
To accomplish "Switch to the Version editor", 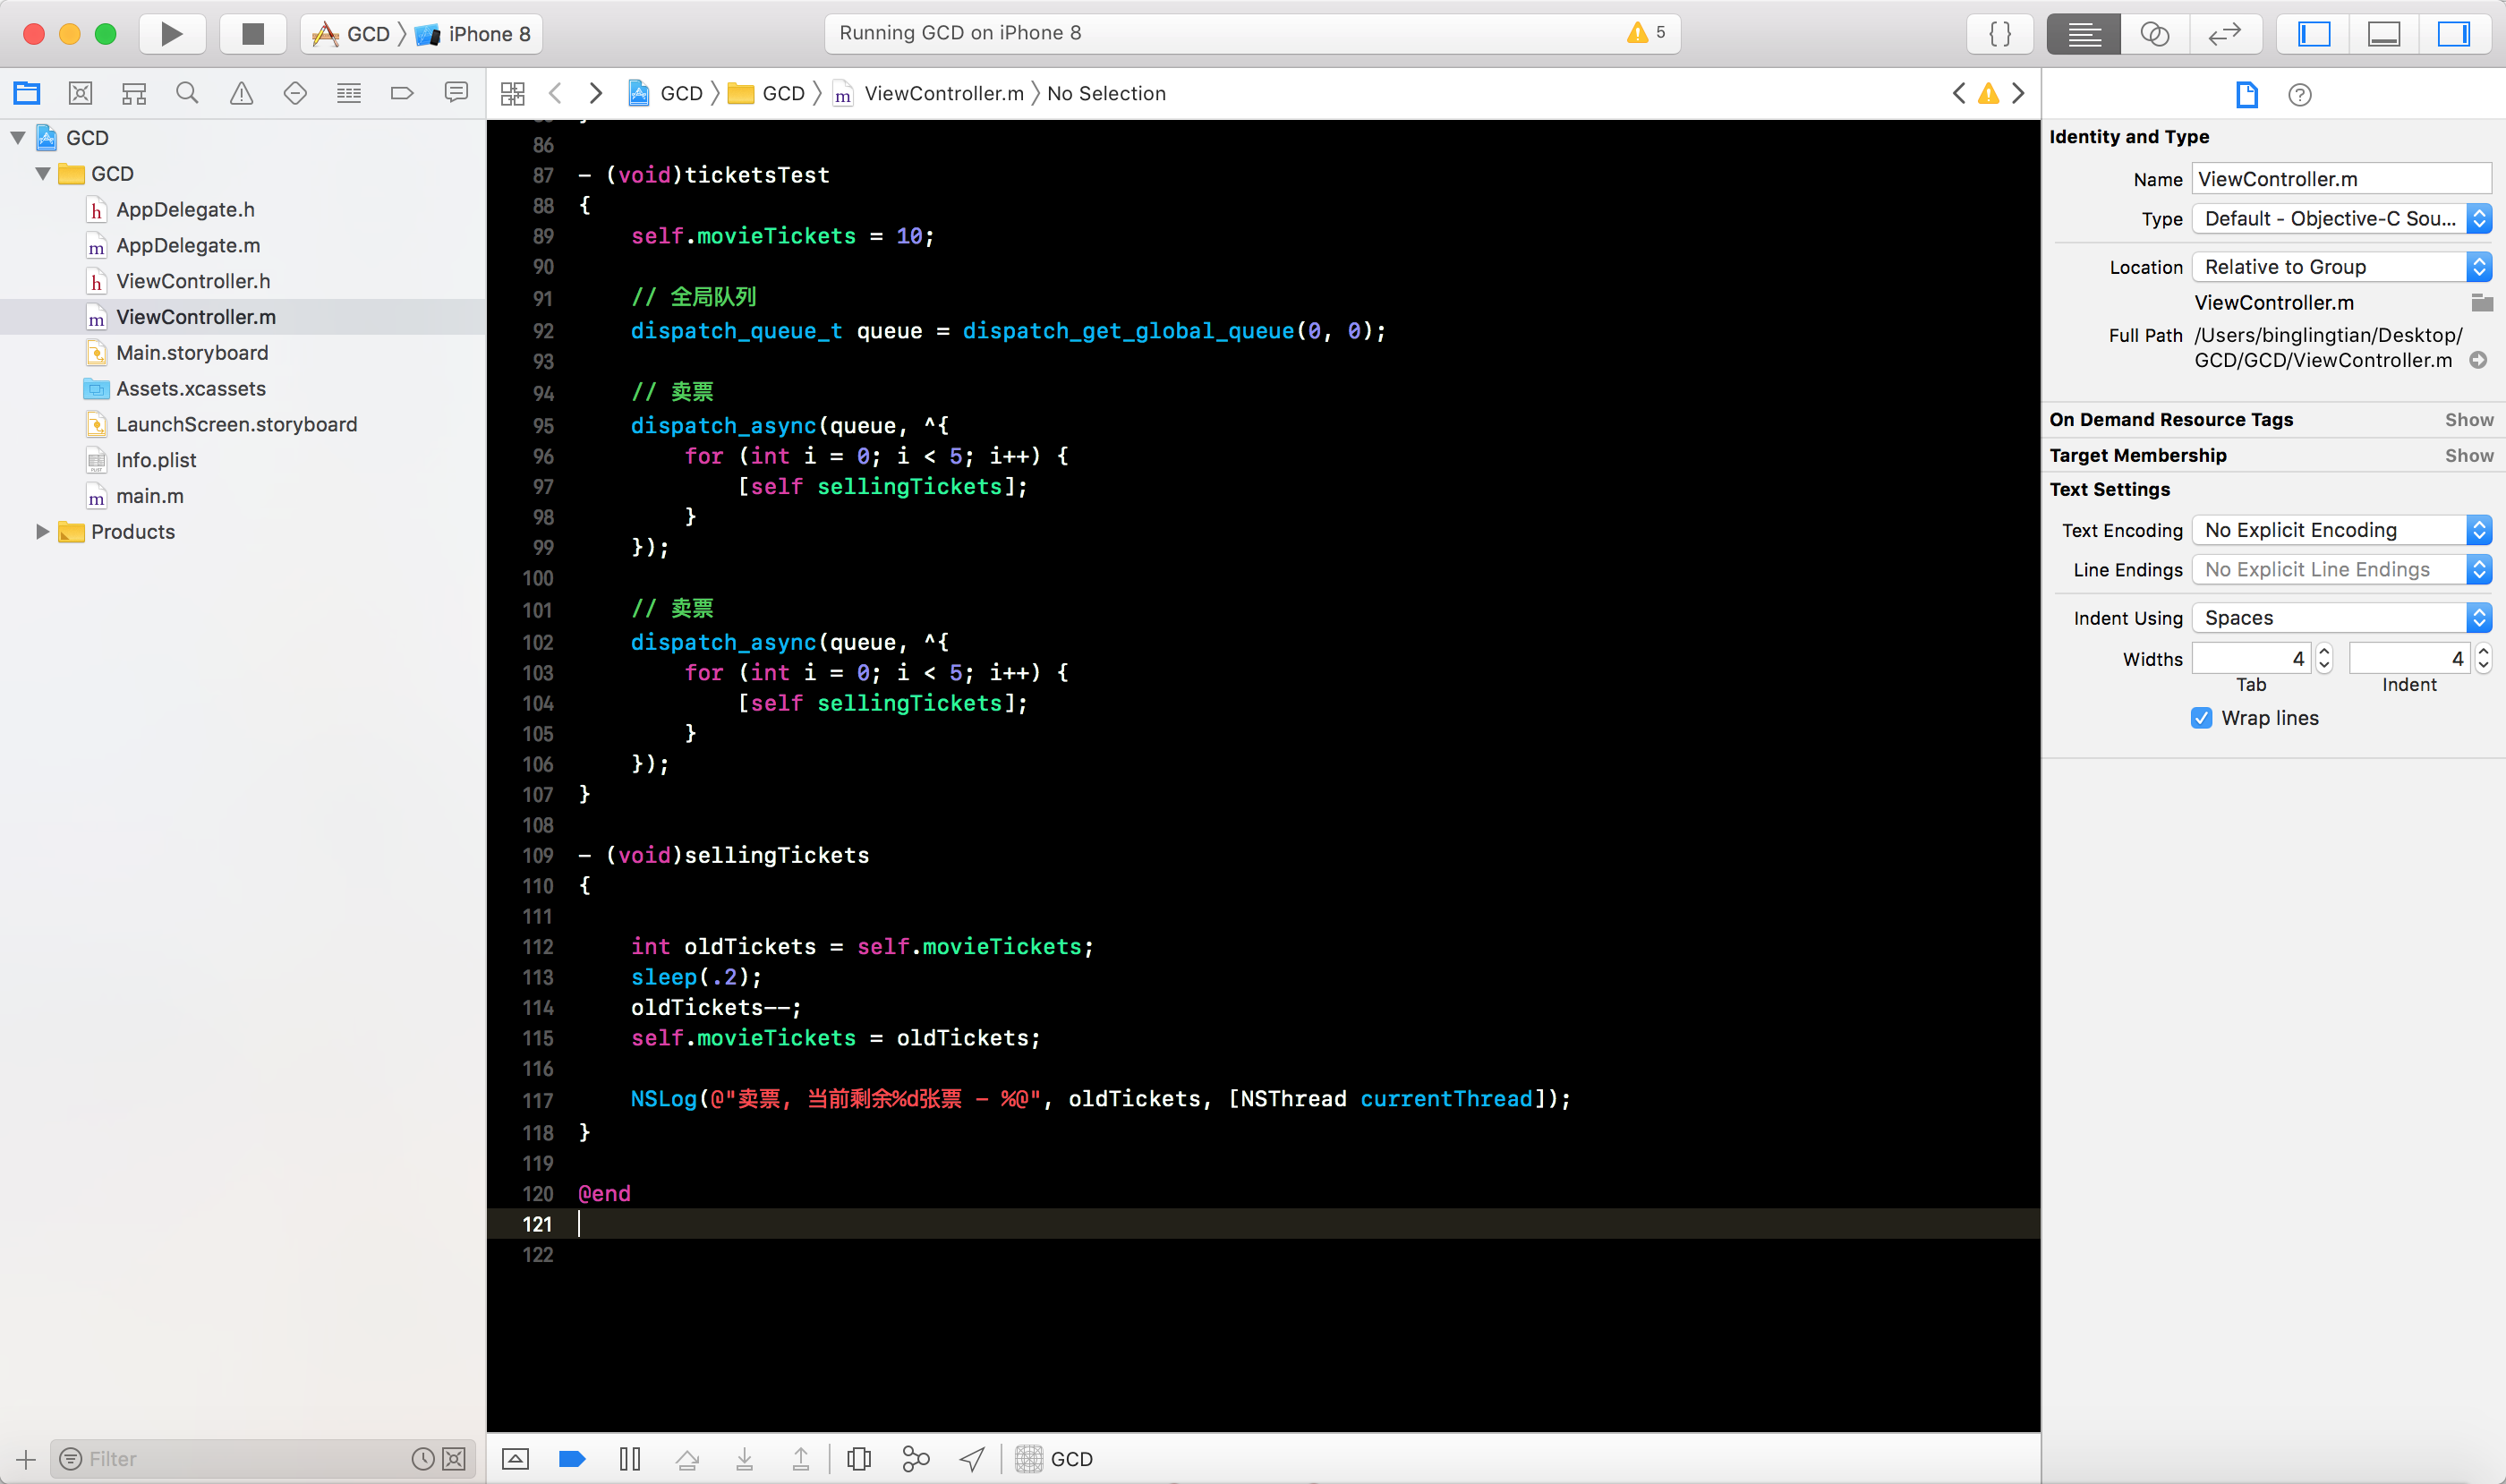I will pos(2225,34).
